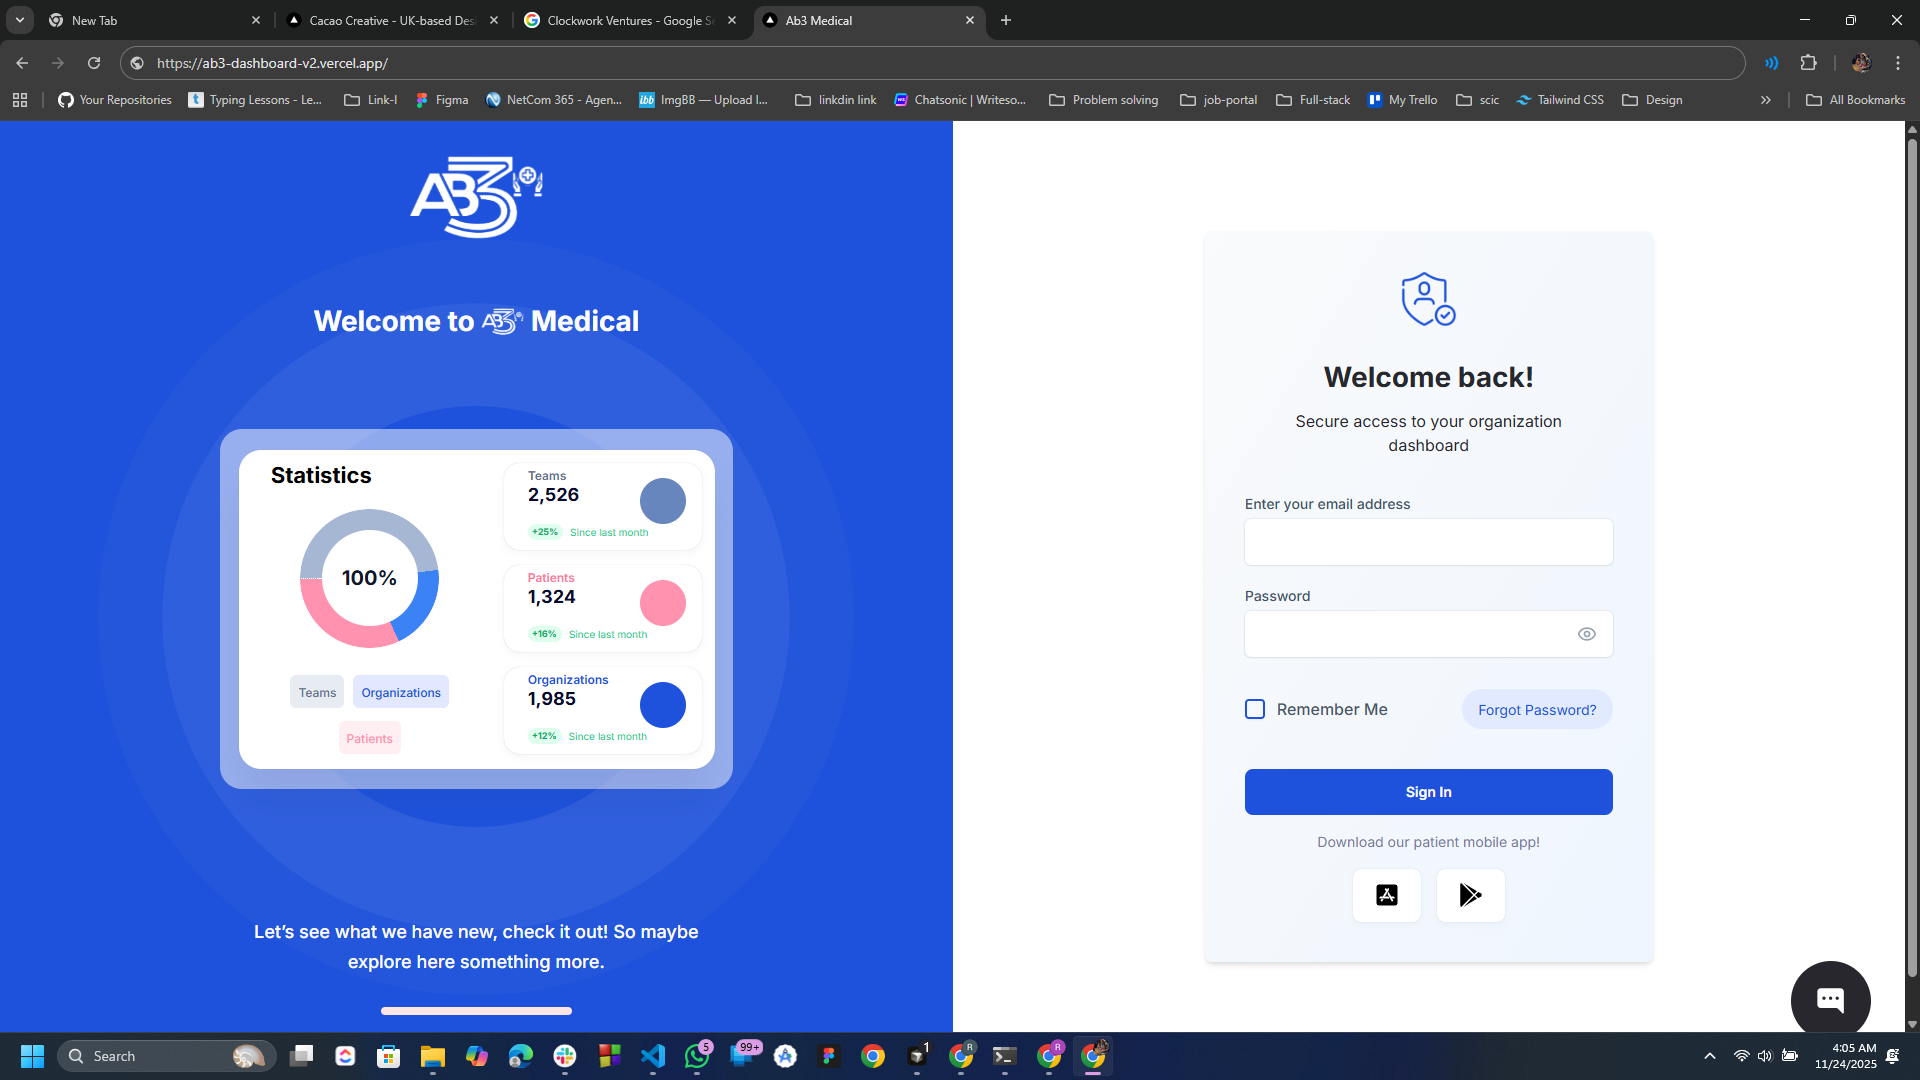1920x1080 pixels.
Task: Open the Figma bookmark
Action: click(441, 99)
